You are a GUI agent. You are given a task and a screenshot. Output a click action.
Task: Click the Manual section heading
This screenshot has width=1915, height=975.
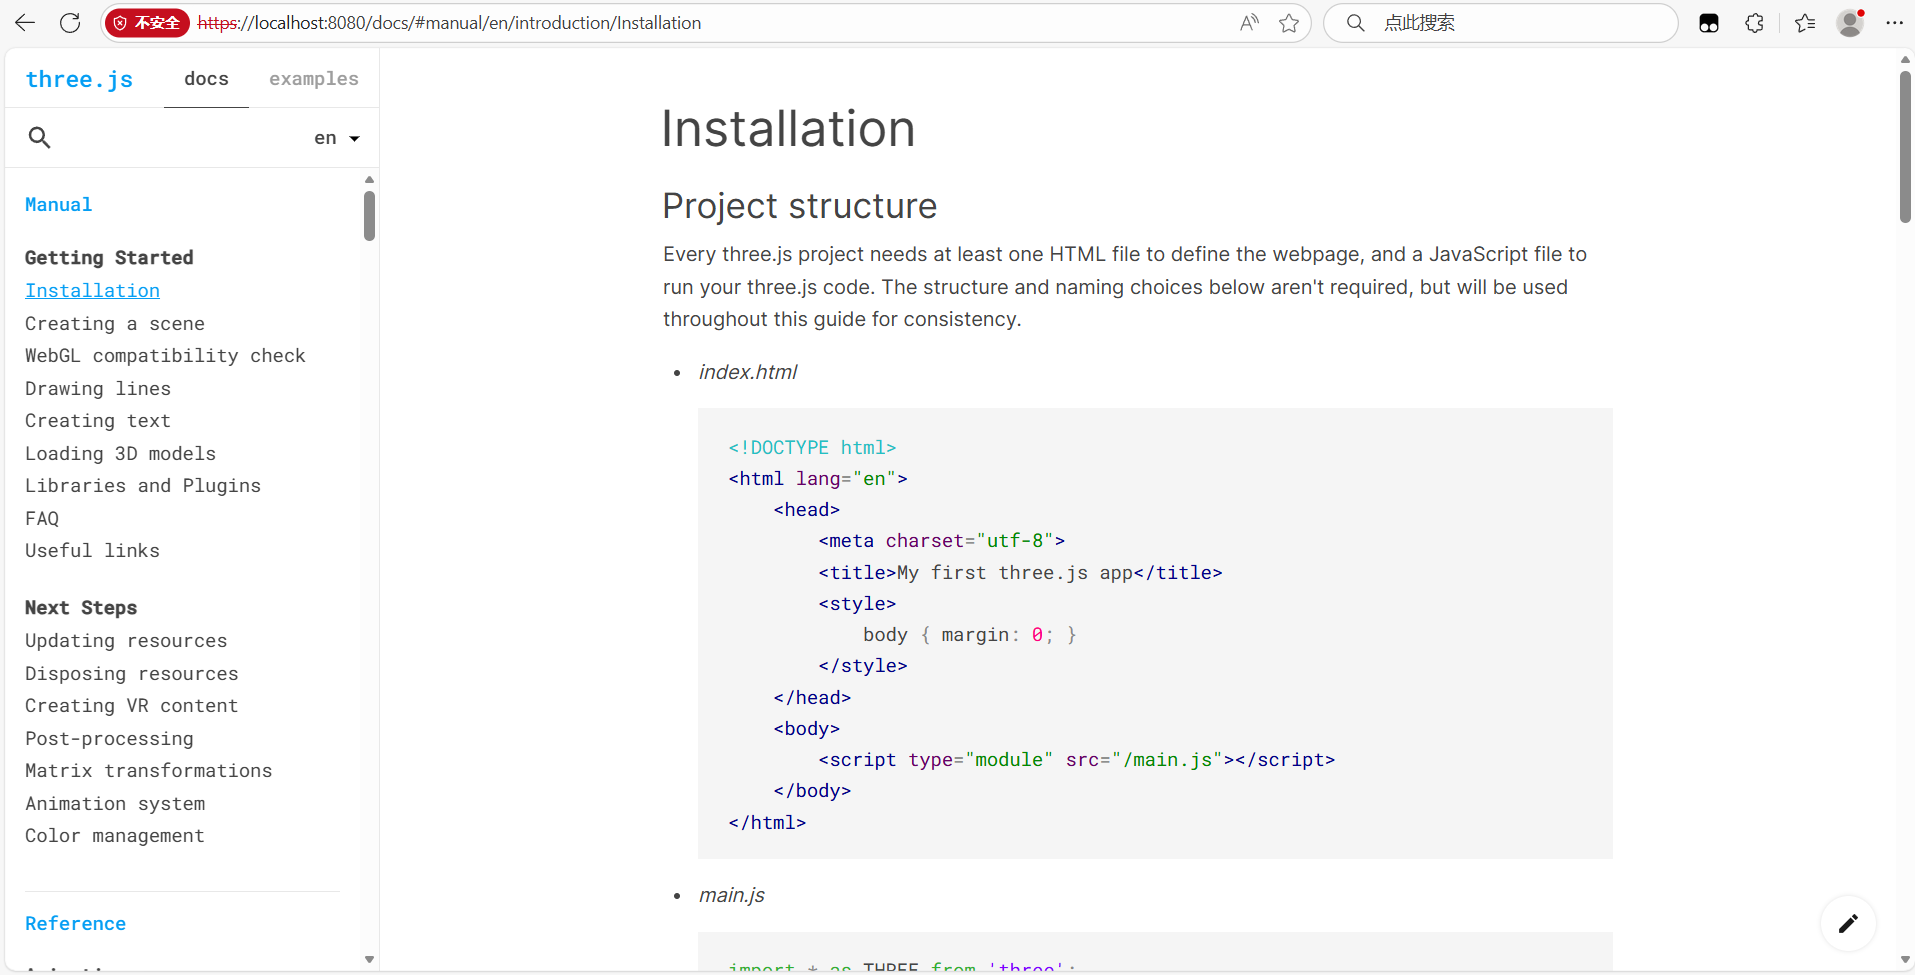(x=58, y=205)
